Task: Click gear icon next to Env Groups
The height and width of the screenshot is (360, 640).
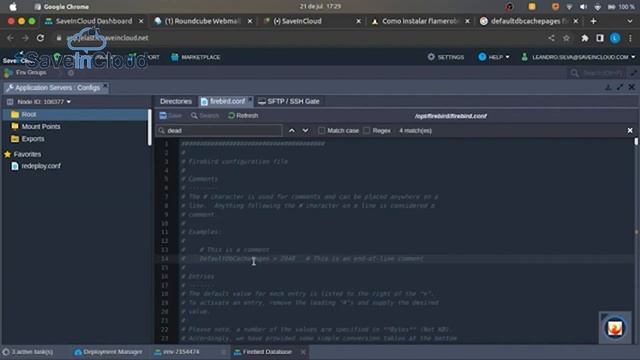Action: click(x=71, y=73)
